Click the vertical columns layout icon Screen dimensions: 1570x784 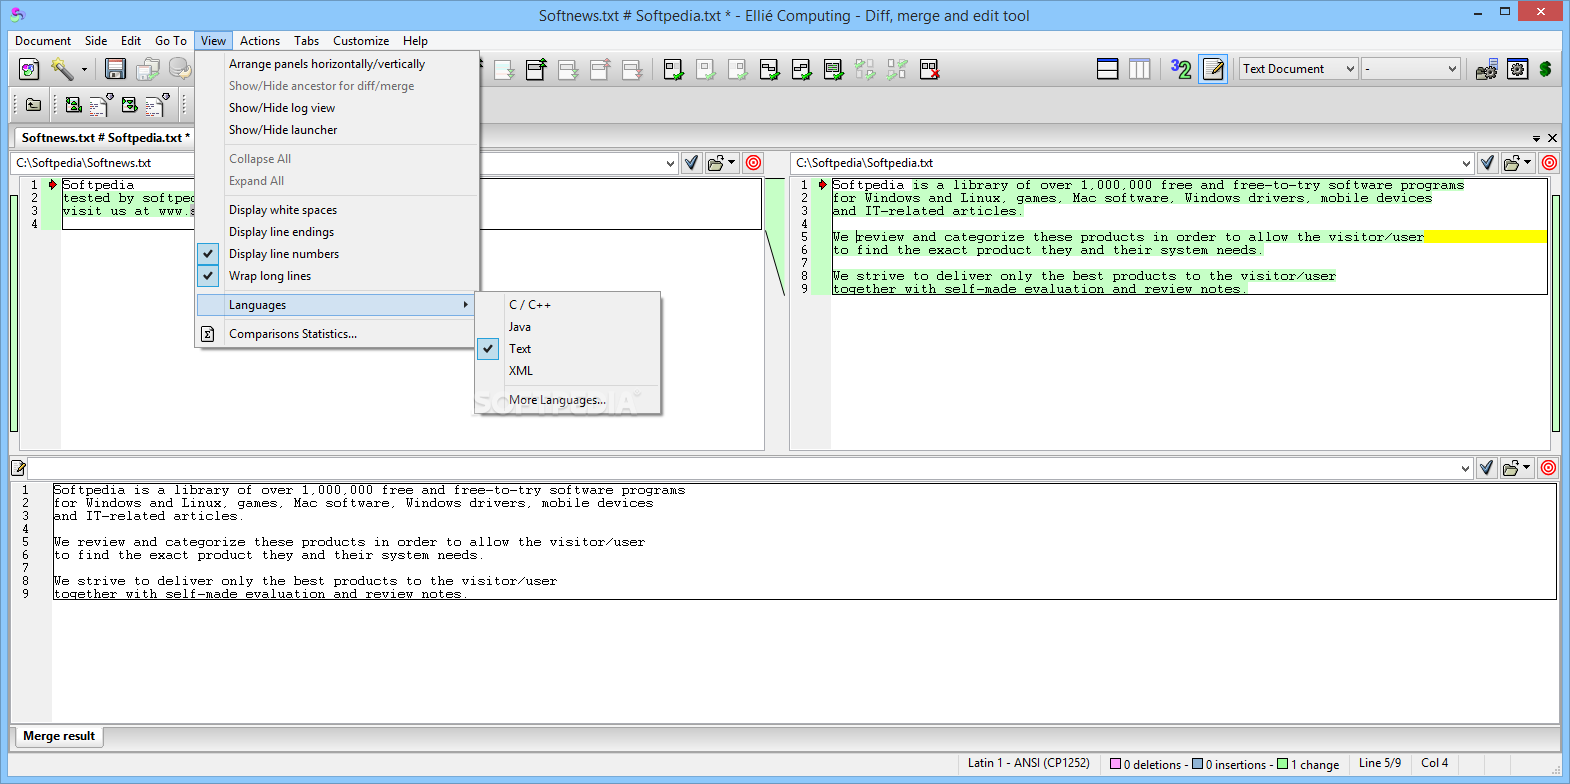pyautogui.click(x=1139, y=69)
